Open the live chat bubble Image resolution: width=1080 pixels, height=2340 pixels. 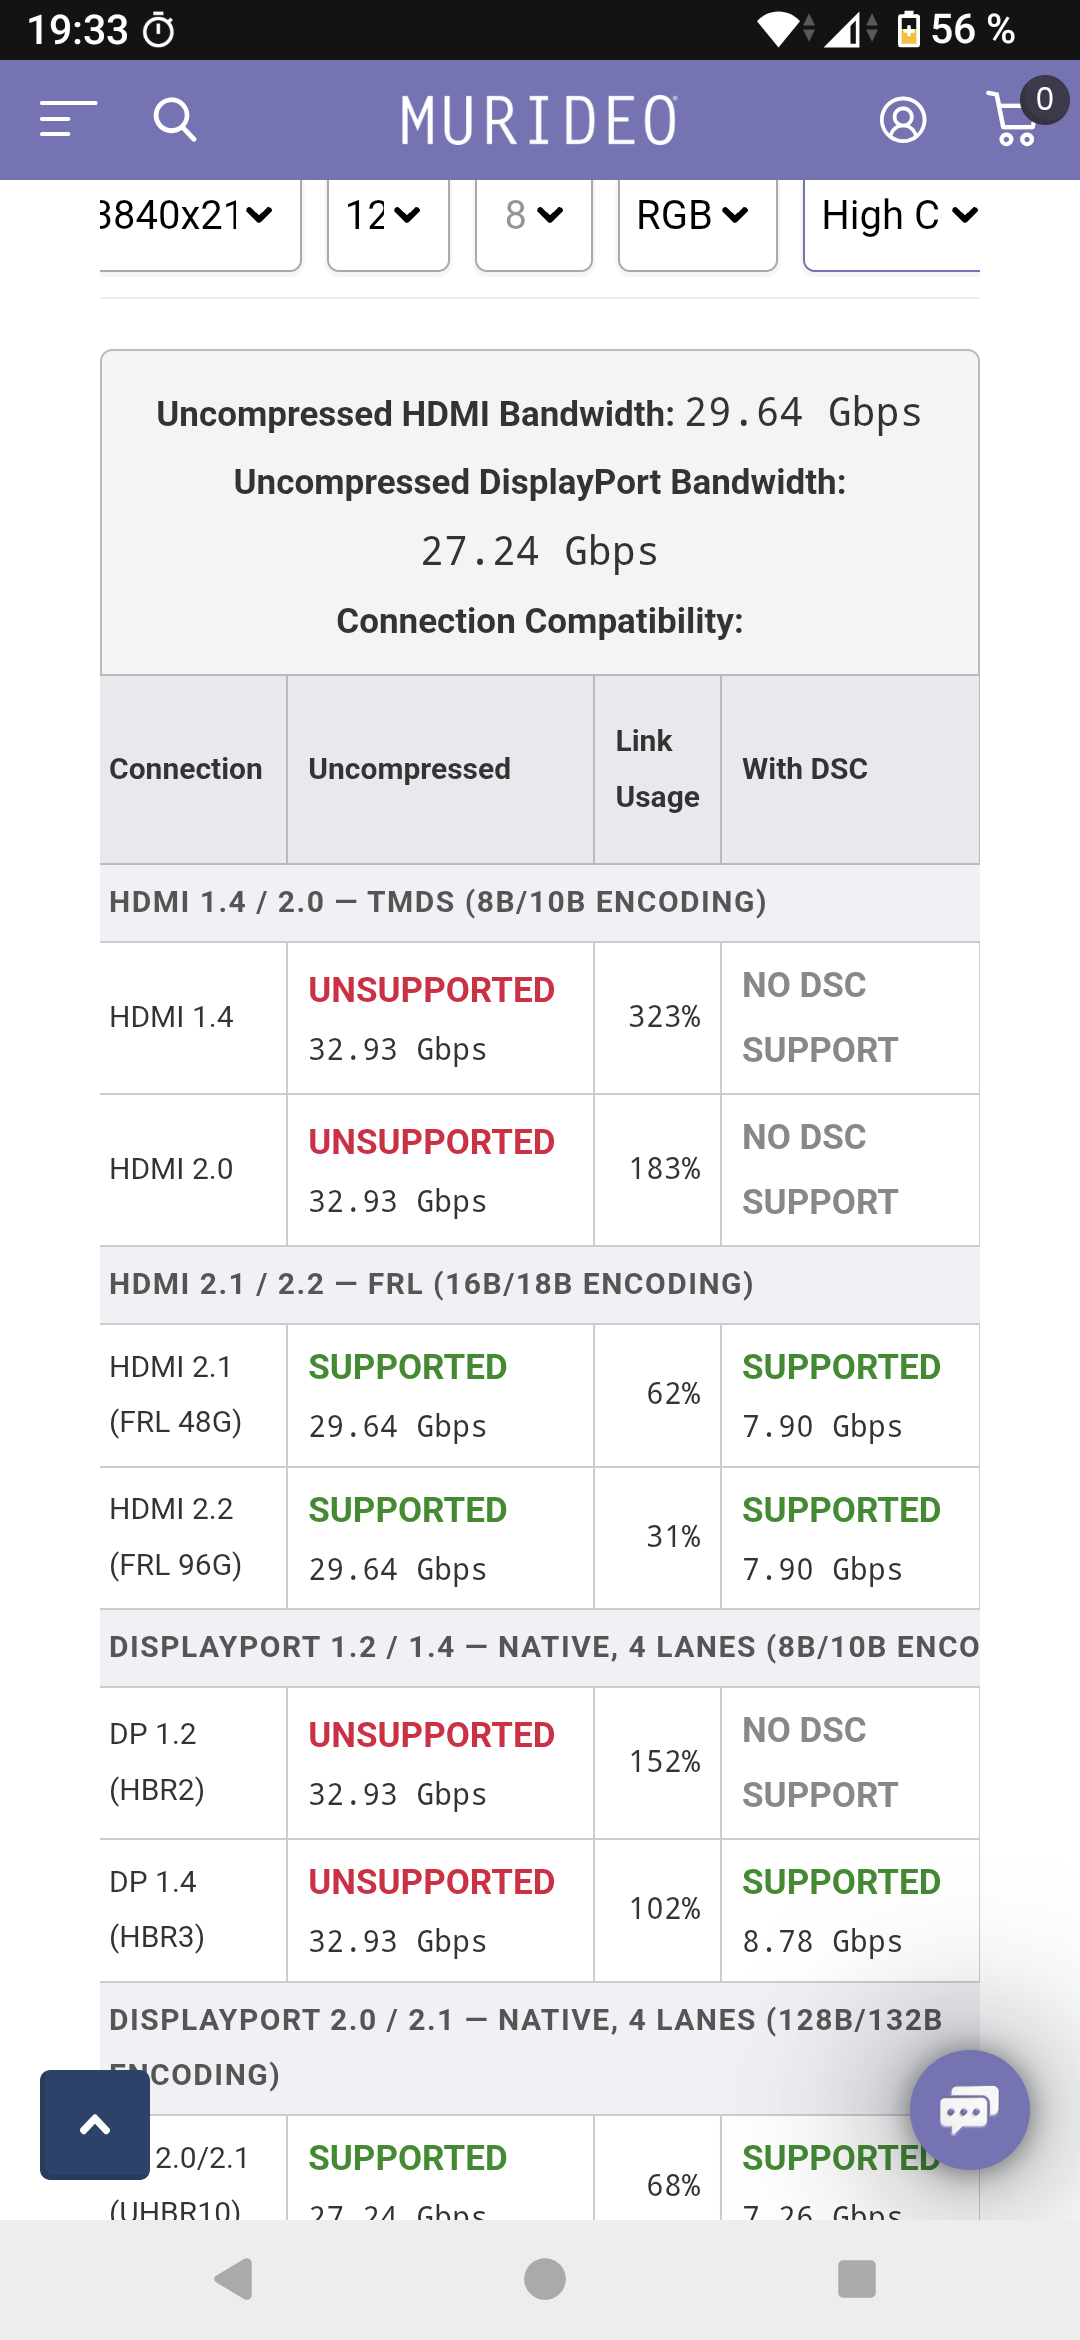coord(969,2110)
